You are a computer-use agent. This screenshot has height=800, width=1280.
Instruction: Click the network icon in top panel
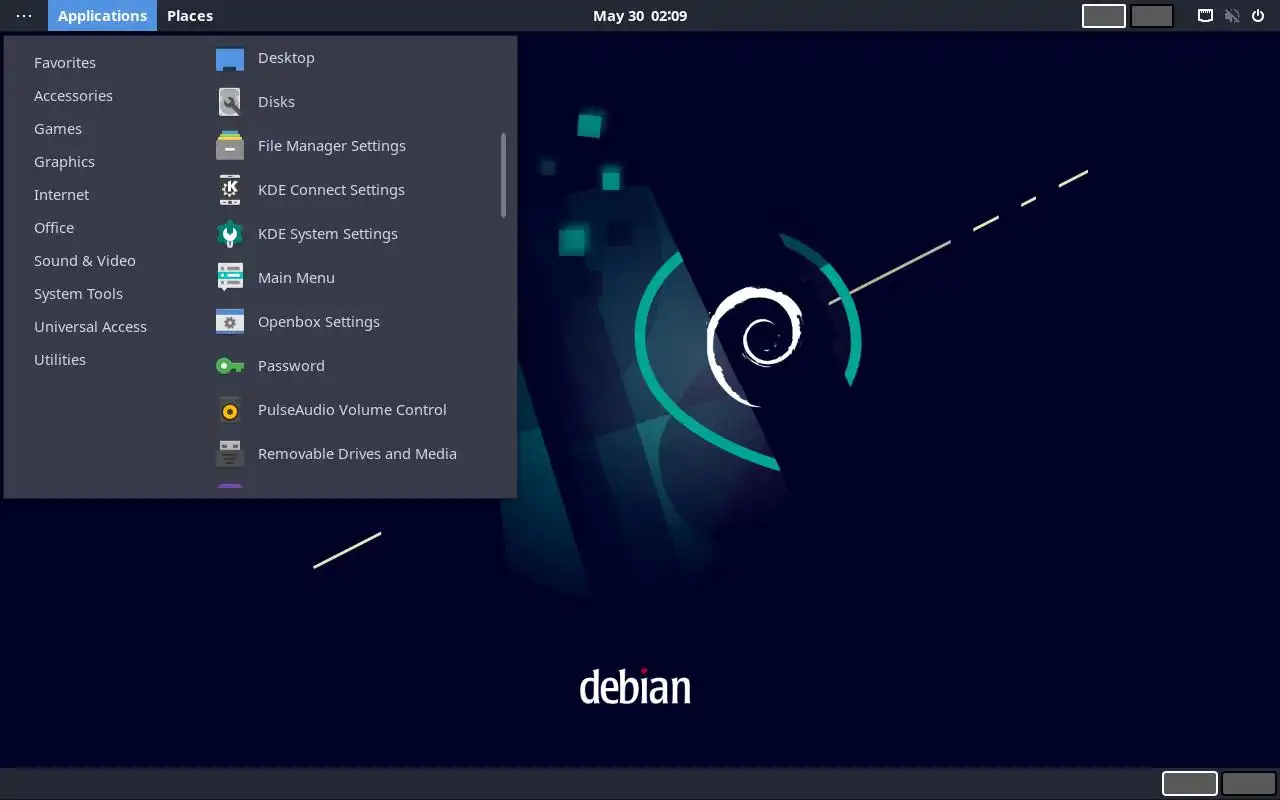pos(1206,16)
